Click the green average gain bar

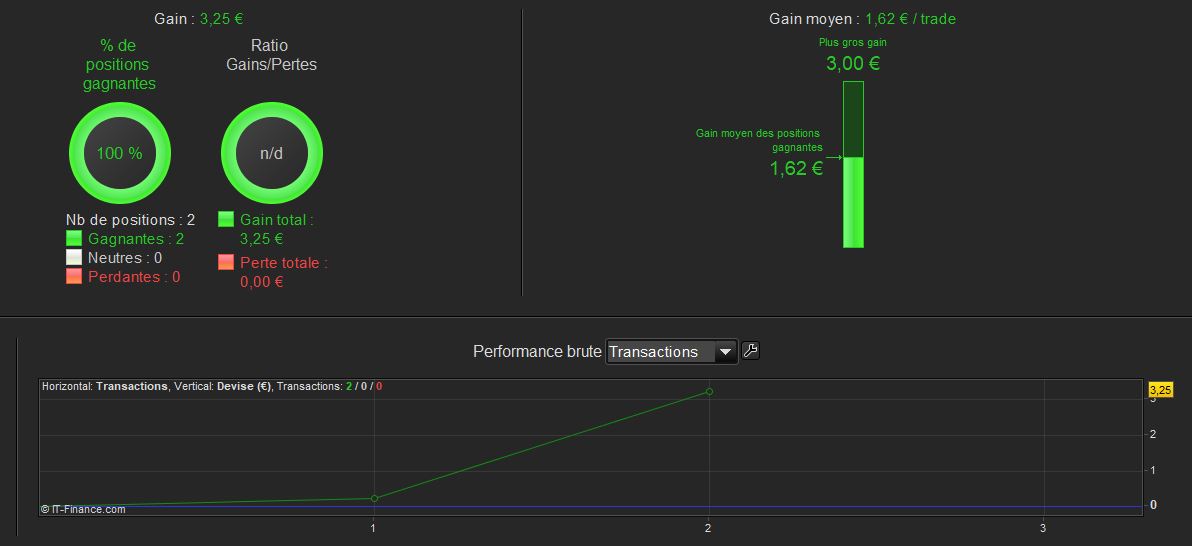tap(853, 201)
